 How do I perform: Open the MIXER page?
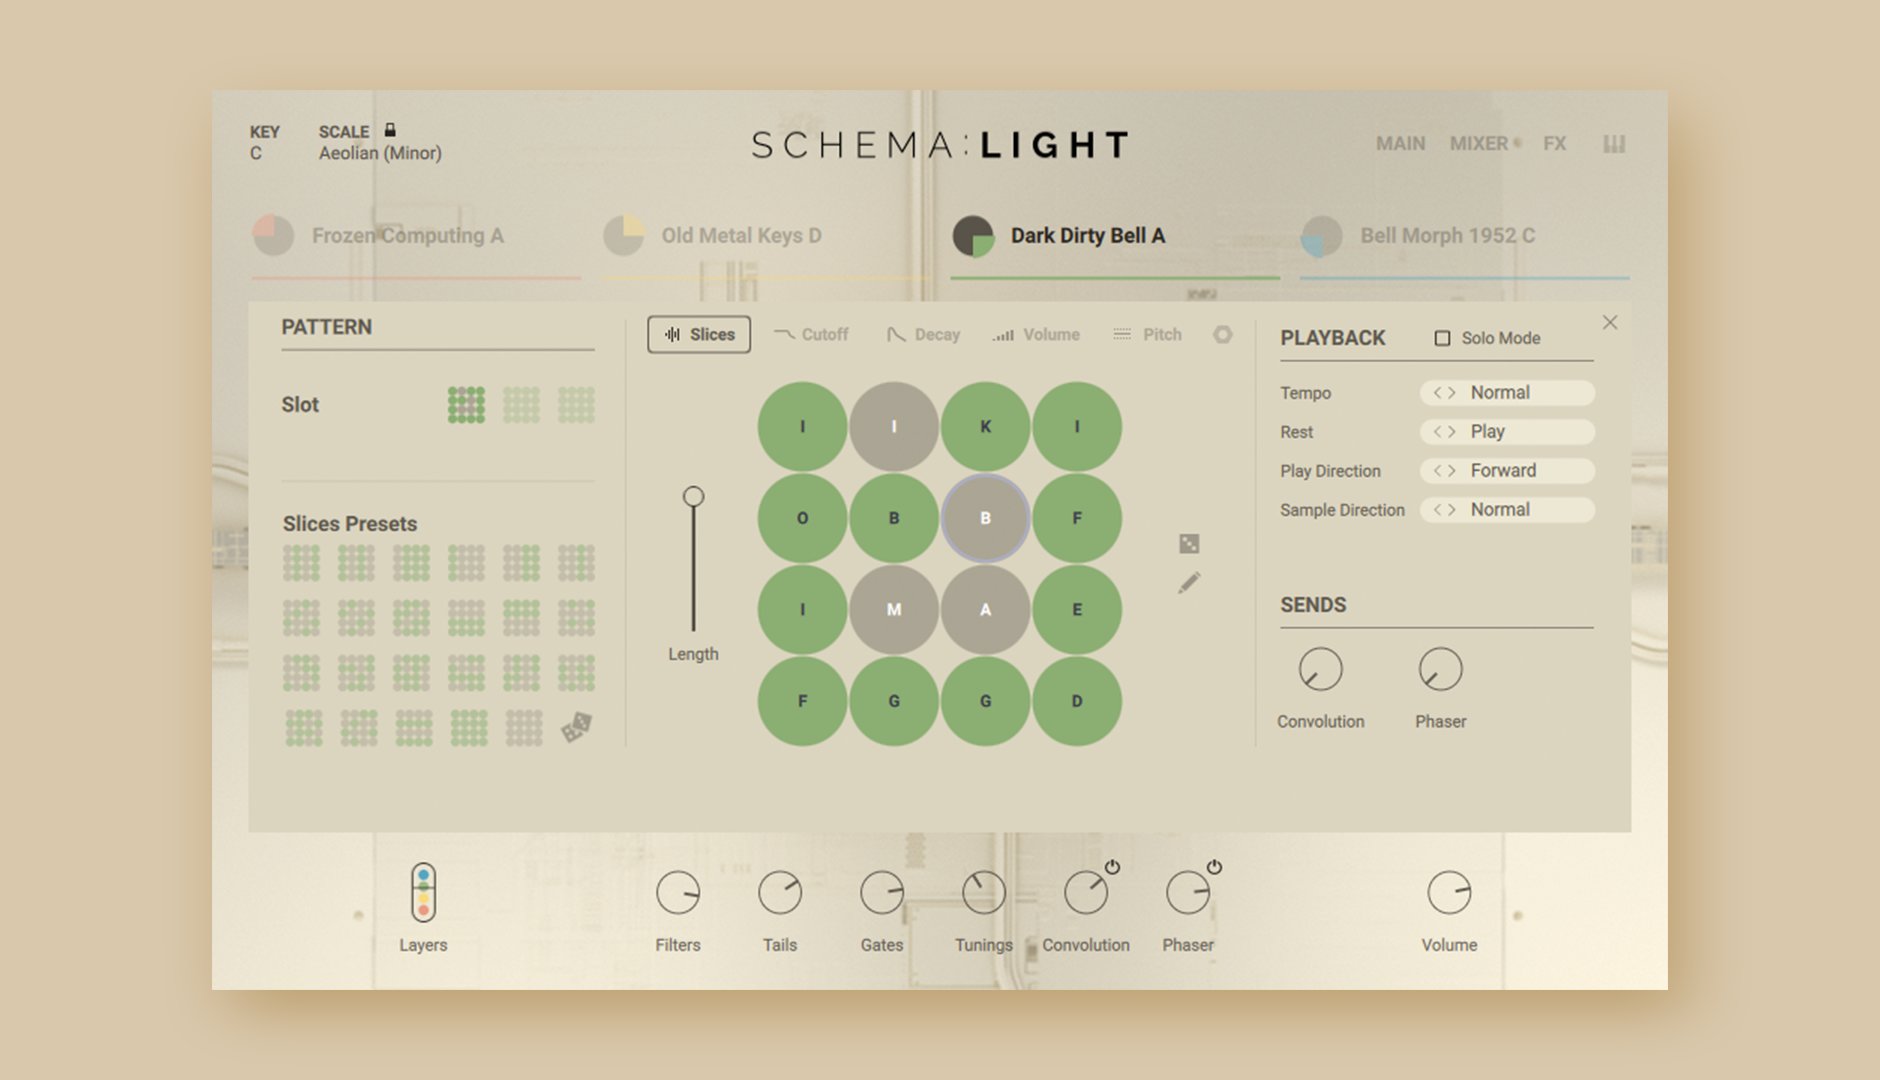(x=1478, y=144)
